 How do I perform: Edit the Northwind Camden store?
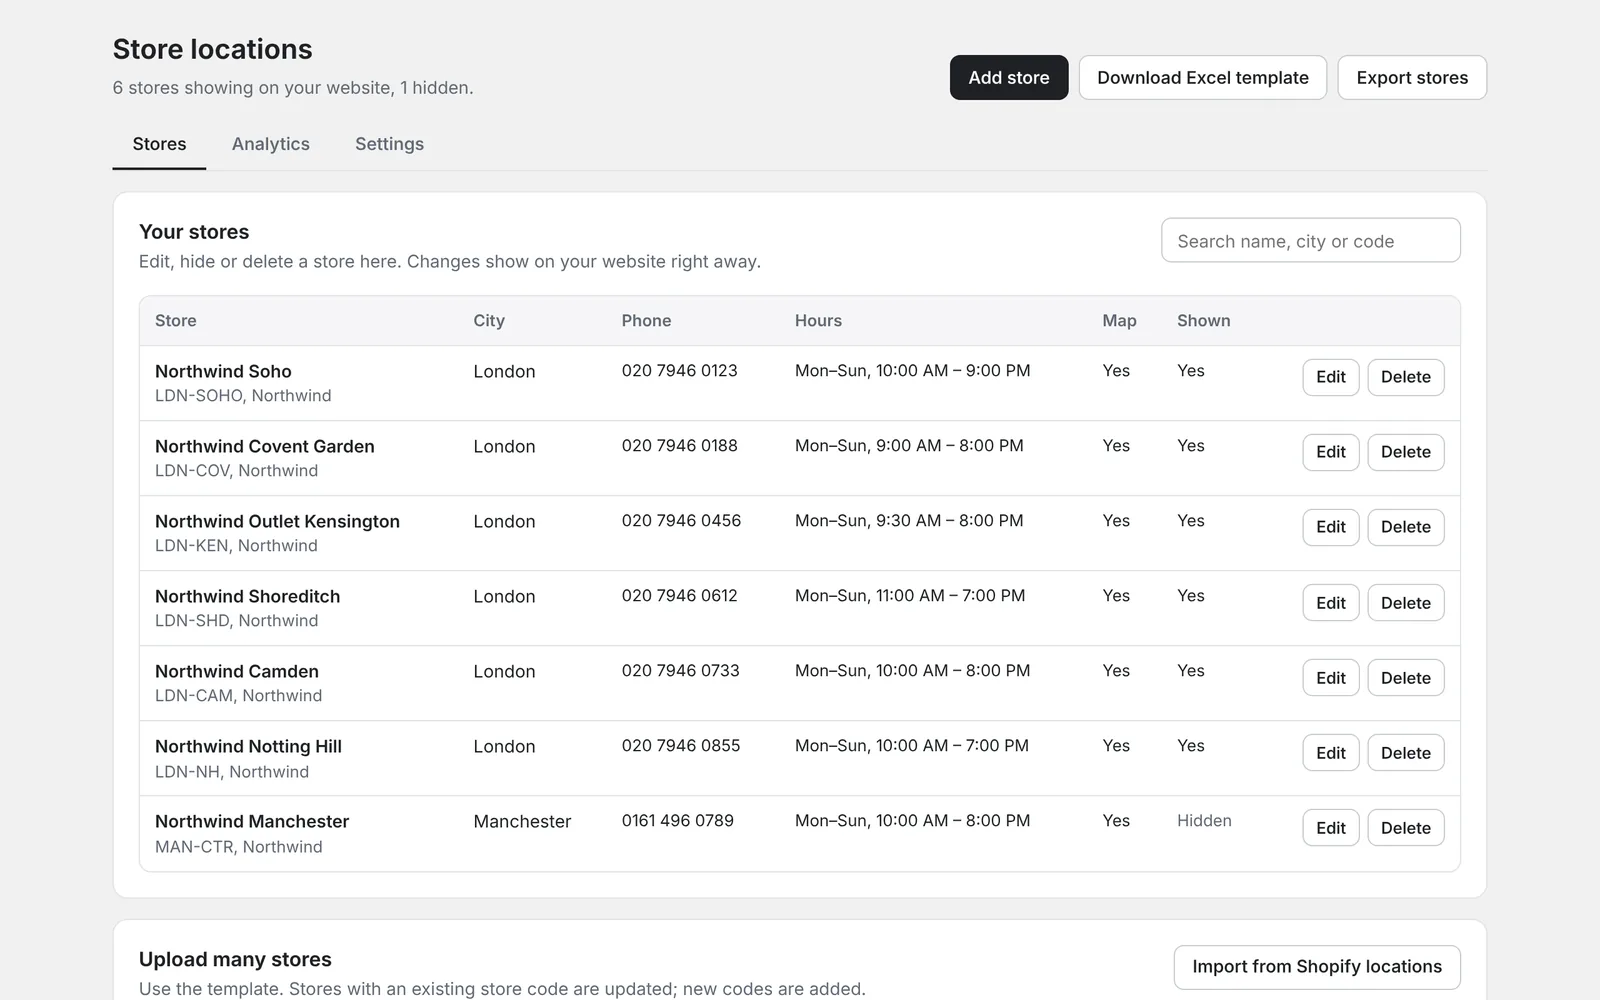pyautogui.click(x=1331, y=678)
